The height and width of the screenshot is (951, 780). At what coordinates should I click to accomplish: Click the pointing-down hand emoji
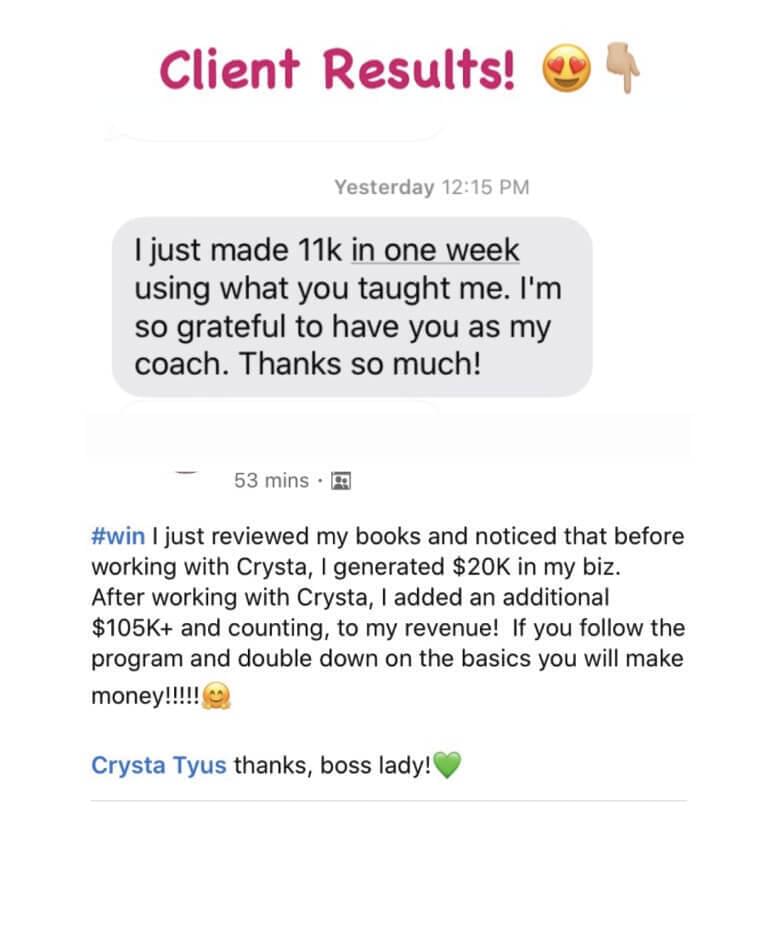pyautogui.click(x=623, y=67)
